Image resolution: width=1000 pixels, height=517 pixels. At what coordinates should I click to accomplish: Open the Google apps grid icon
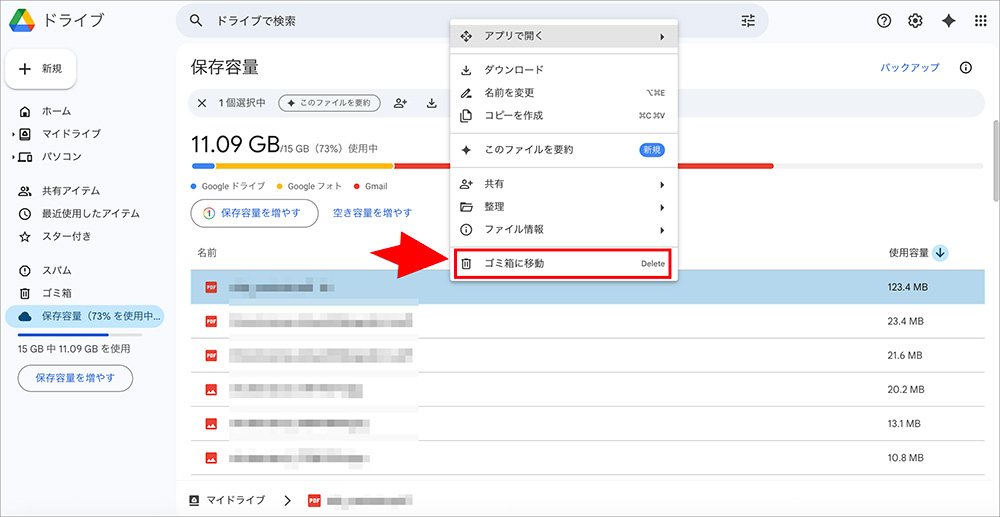coord(981,21)
